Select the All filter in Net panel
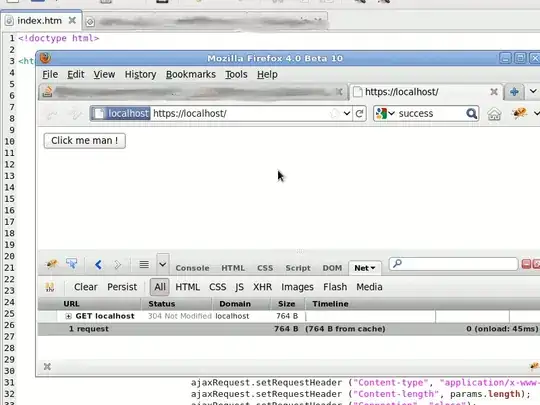The image size is (540, 405). (x=159, y=287)
